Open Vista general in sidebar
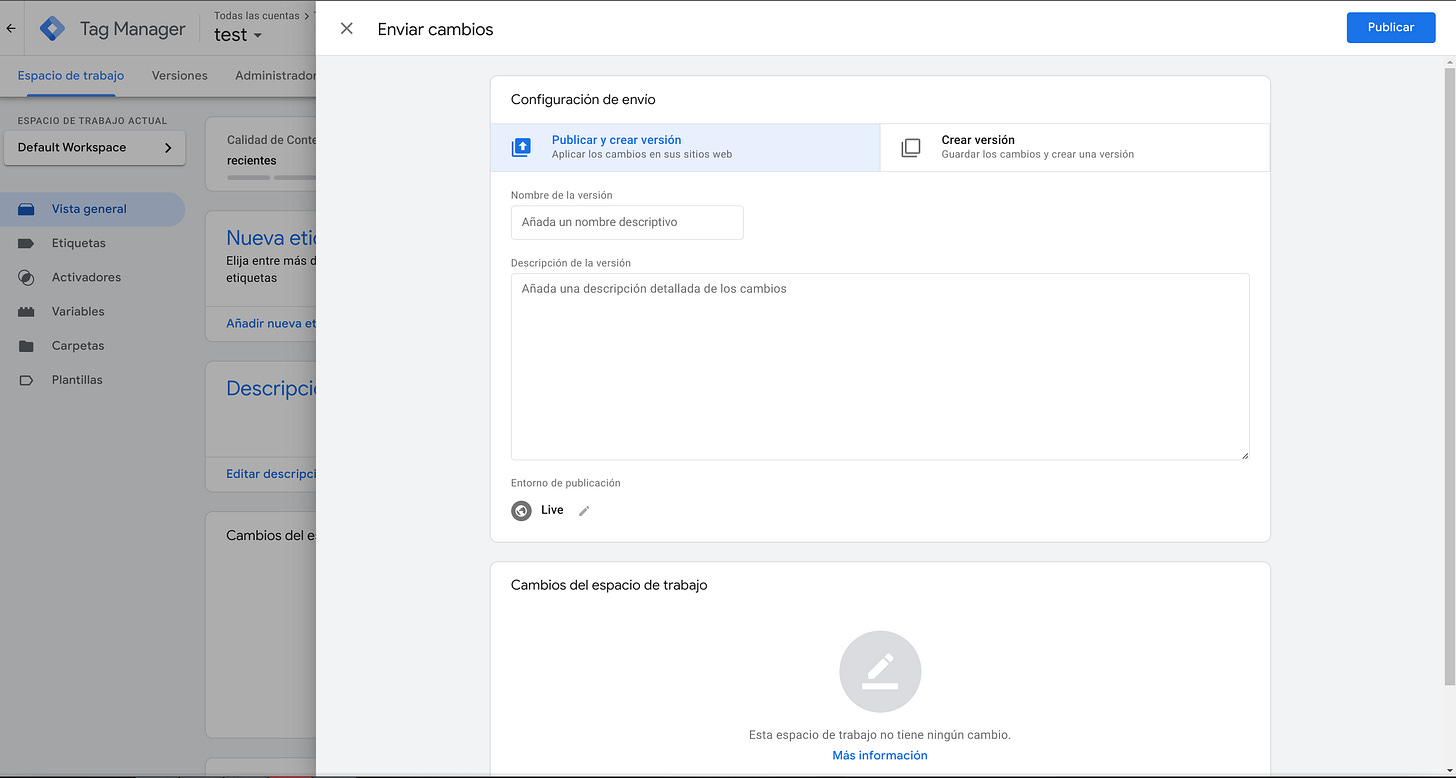The height and width of the screenshot is (778, 1456). tap(93, 209)
